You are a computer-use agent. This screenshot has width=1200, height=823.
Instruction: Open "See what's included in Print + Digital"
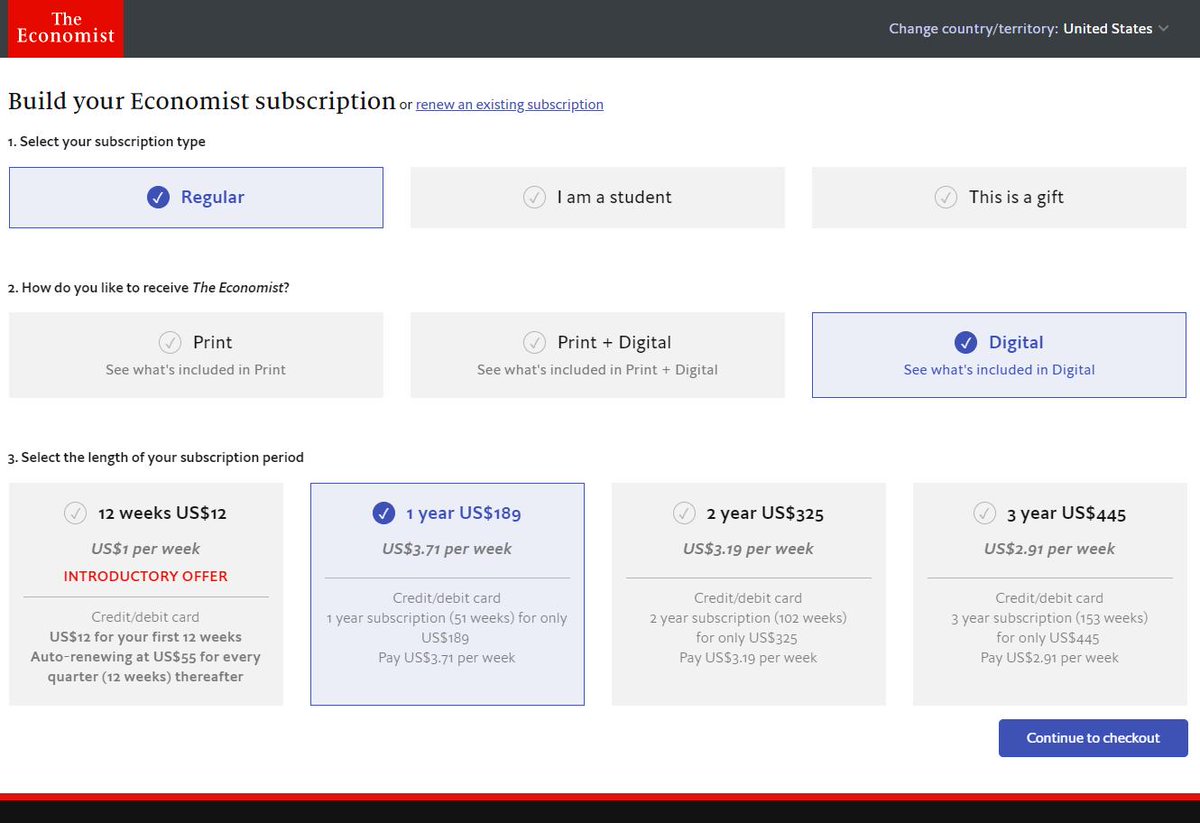click(597, 370)
